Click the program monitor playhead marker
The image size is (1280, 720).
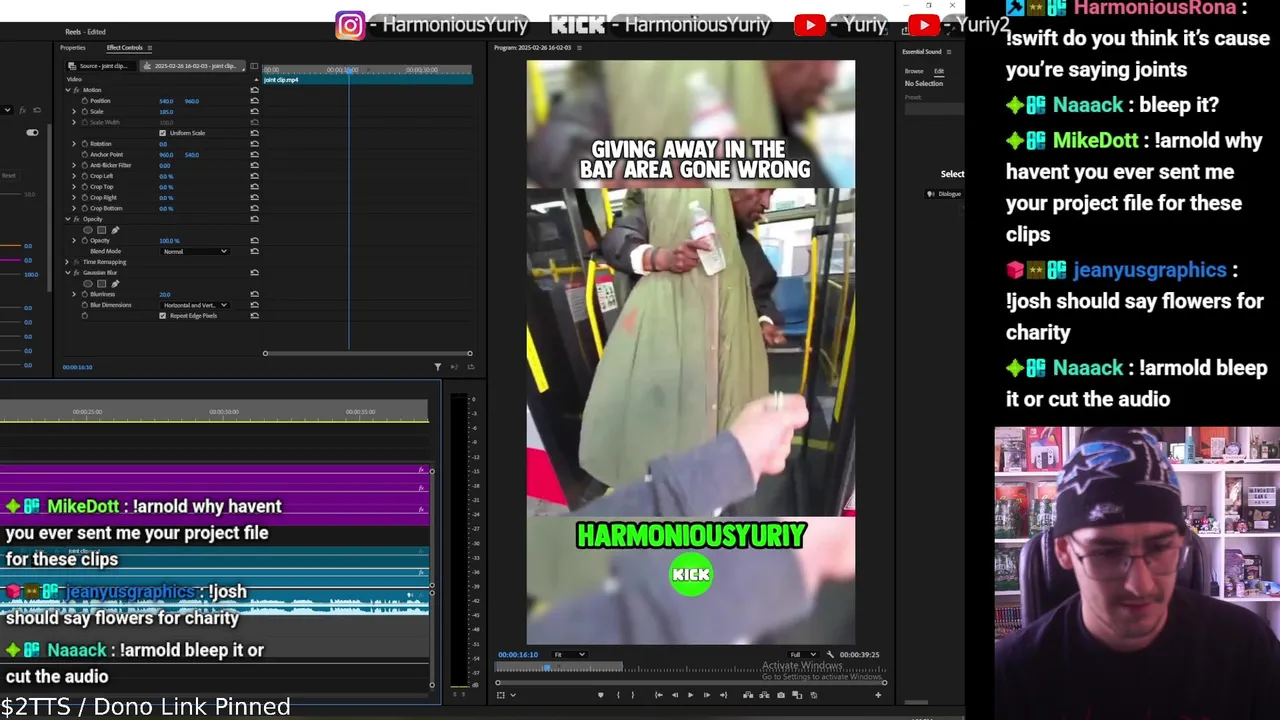tap(547, 668)
